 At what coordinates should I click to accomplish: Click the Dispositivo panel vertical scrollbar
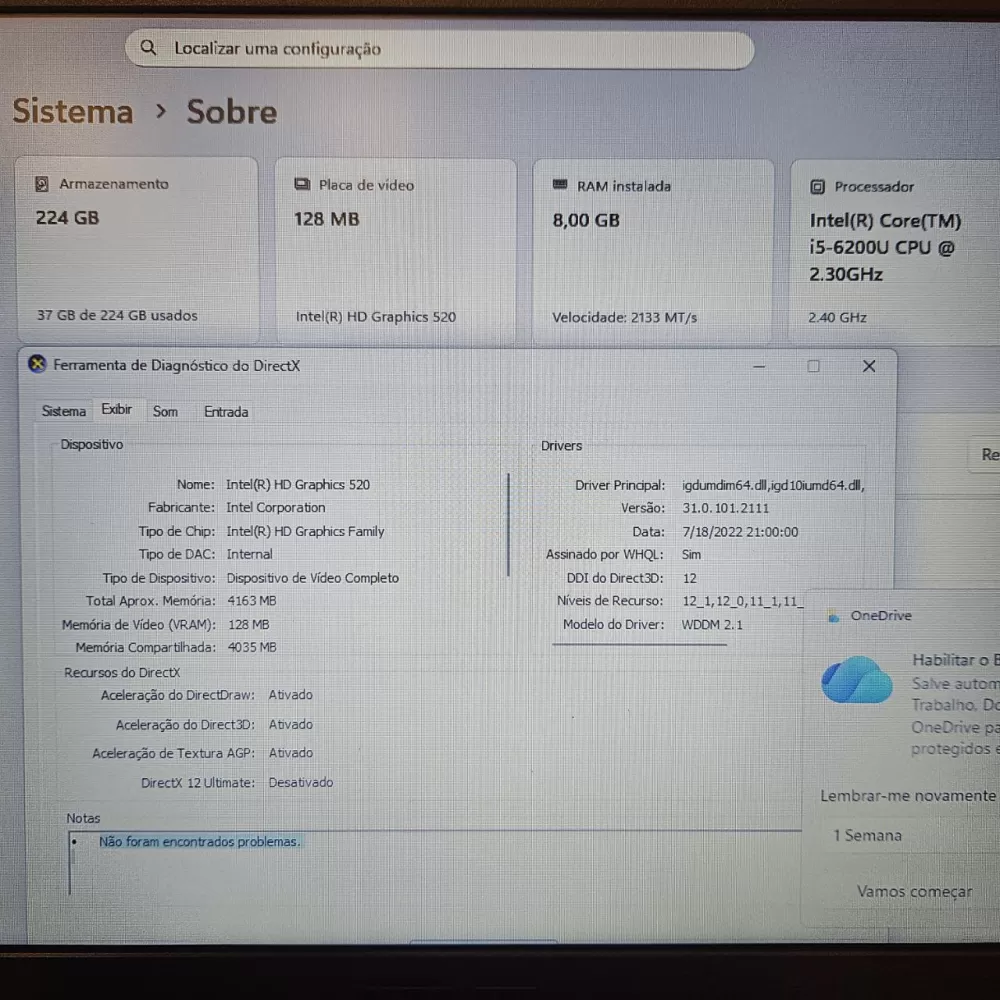(x=509, y=525)
